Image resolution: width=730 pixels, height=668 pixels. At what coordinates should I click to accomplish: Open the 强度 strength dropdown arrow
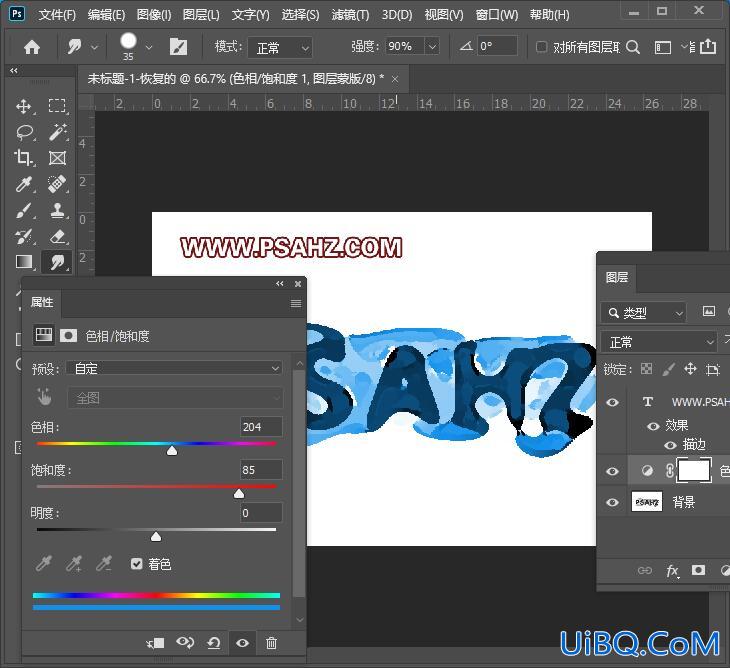coord(433,47)
